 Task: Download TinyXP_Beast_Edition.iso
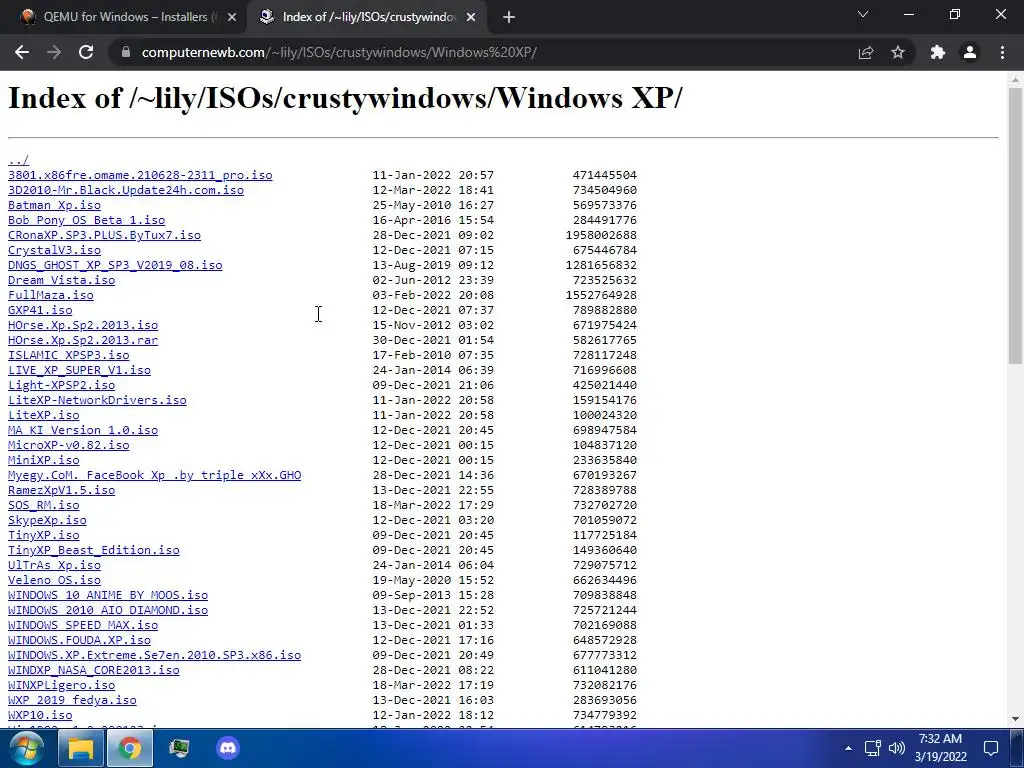[x=93, y=551]
